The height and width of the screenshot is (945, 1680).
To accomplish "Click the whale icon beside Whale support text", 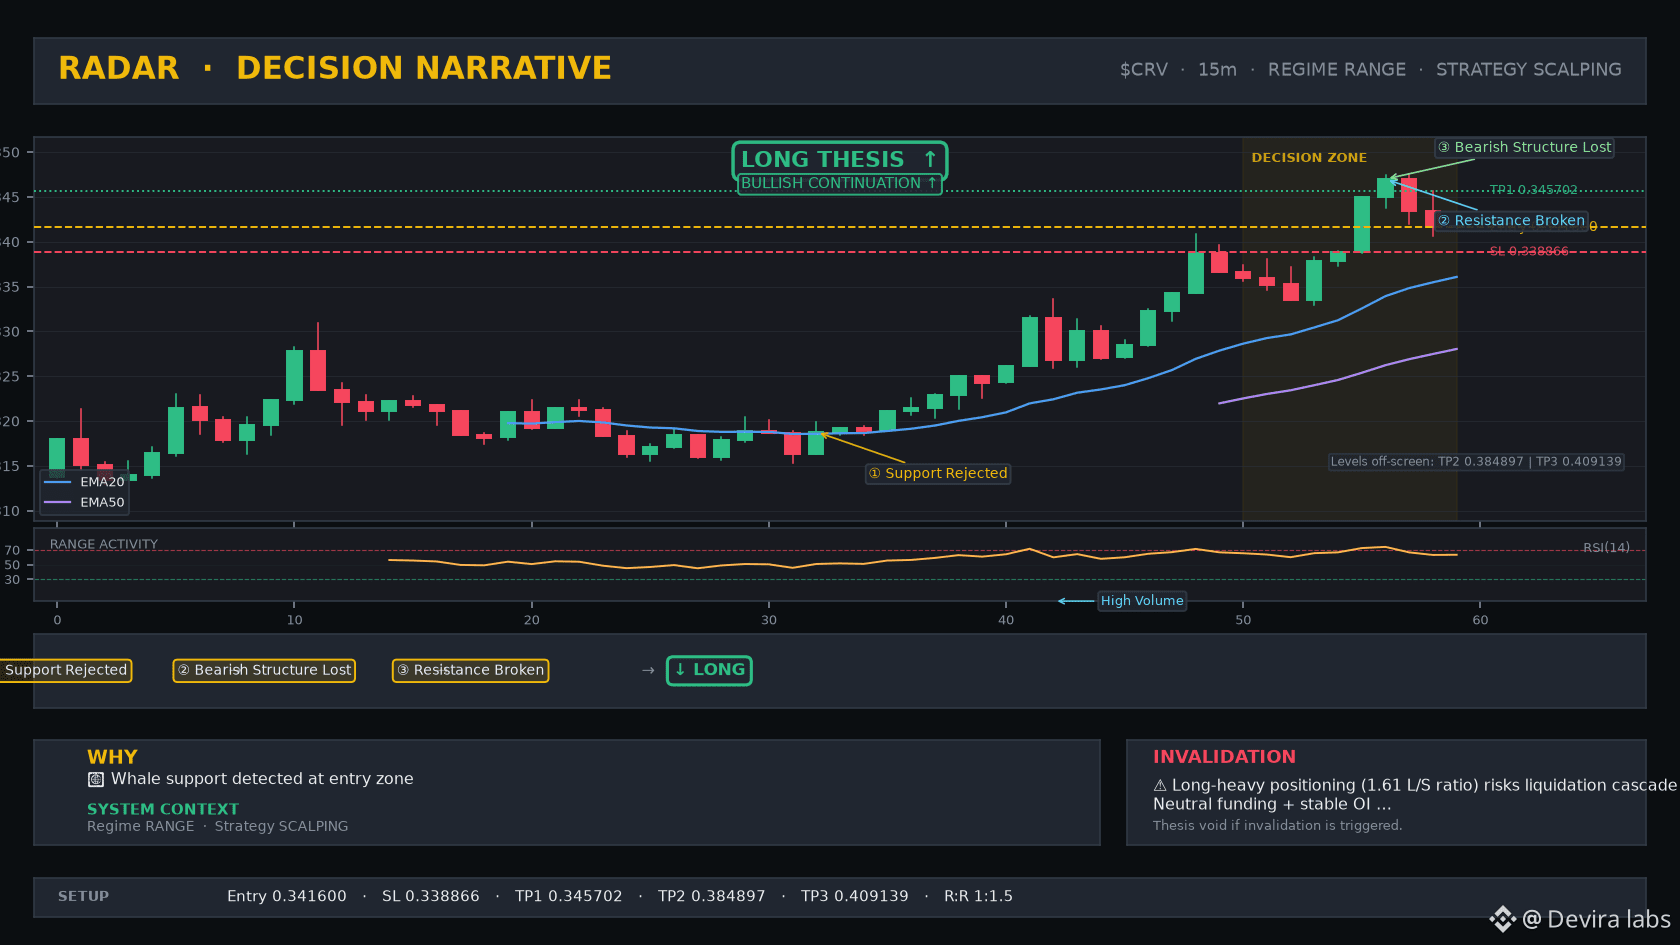I will click(x=96, y=779).
